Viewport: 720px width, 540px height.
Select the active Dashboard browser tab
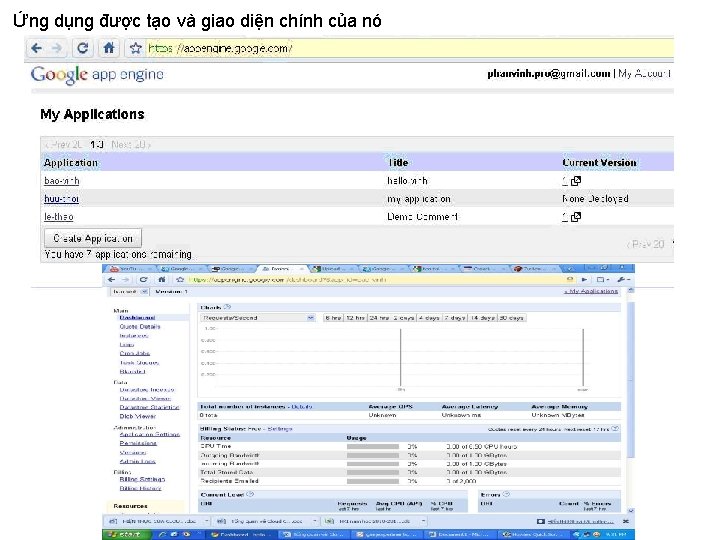(x=281, y=269)
